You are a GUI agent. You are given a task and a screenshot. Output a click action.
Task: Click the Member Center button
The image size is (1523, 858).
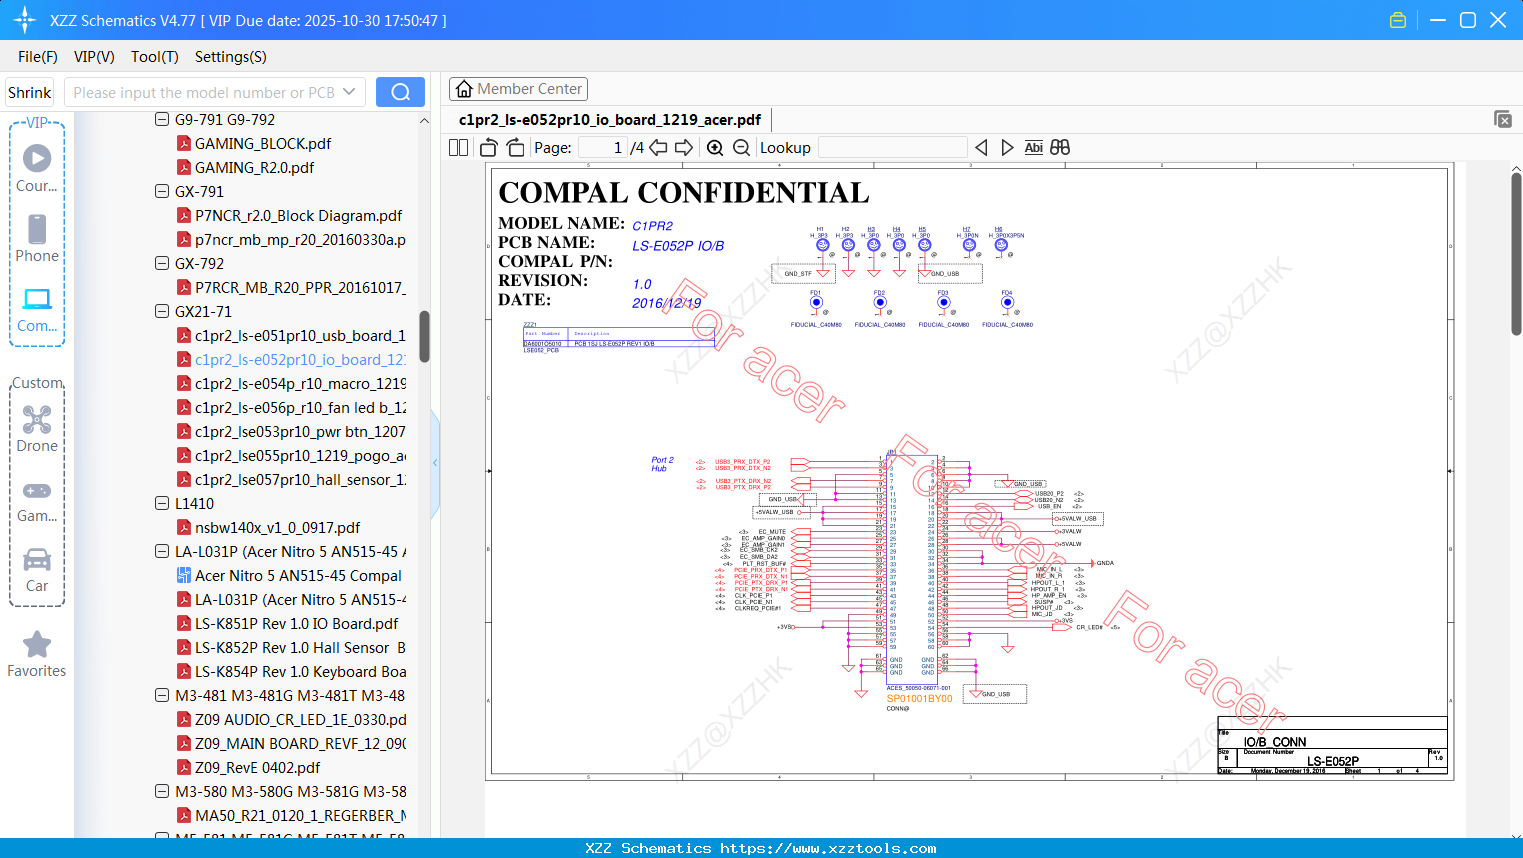[x=518, y=89]
